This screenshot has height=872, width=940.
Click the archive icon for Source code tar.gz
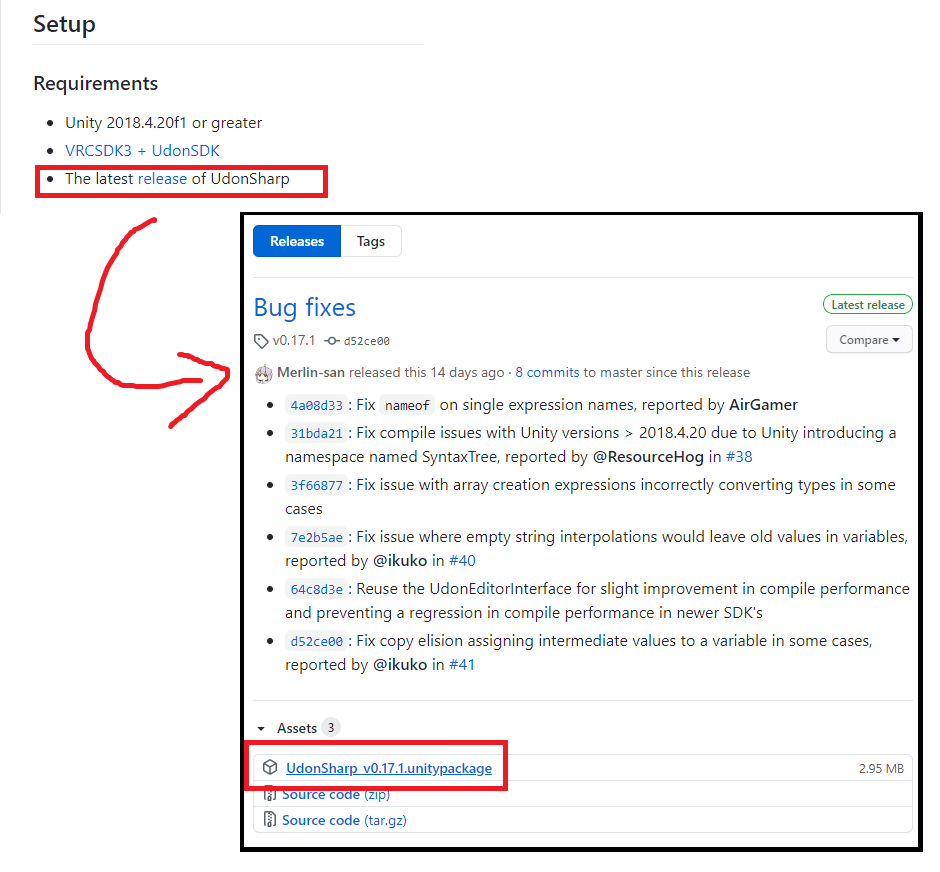pyautogui.click(x=269, y=820)
